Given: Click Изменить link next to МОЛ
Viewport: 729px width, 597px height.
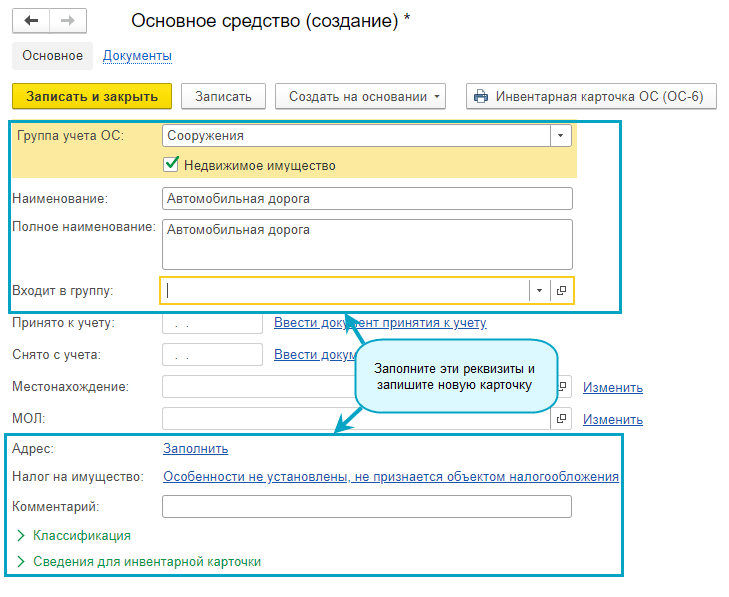Looking at the screenshot, I should click(613, 419).
